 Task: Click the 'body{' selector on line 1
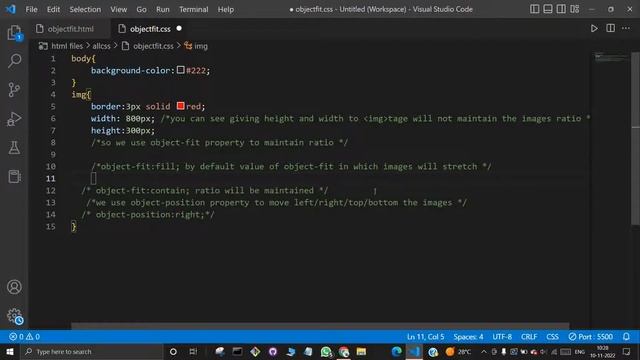click(83, 58)
